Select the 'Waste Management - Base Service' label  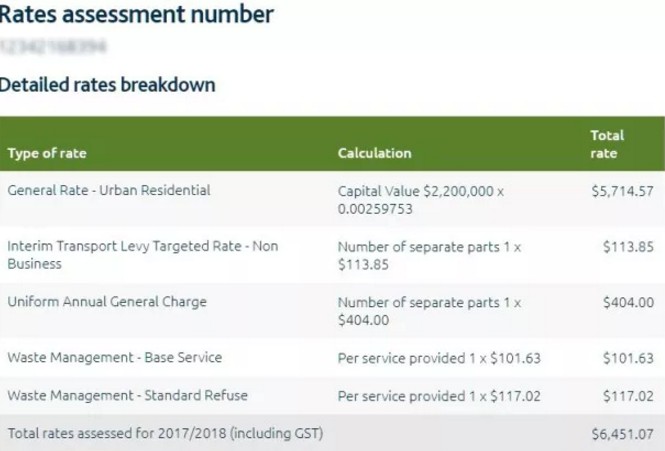tap(114, 357)
